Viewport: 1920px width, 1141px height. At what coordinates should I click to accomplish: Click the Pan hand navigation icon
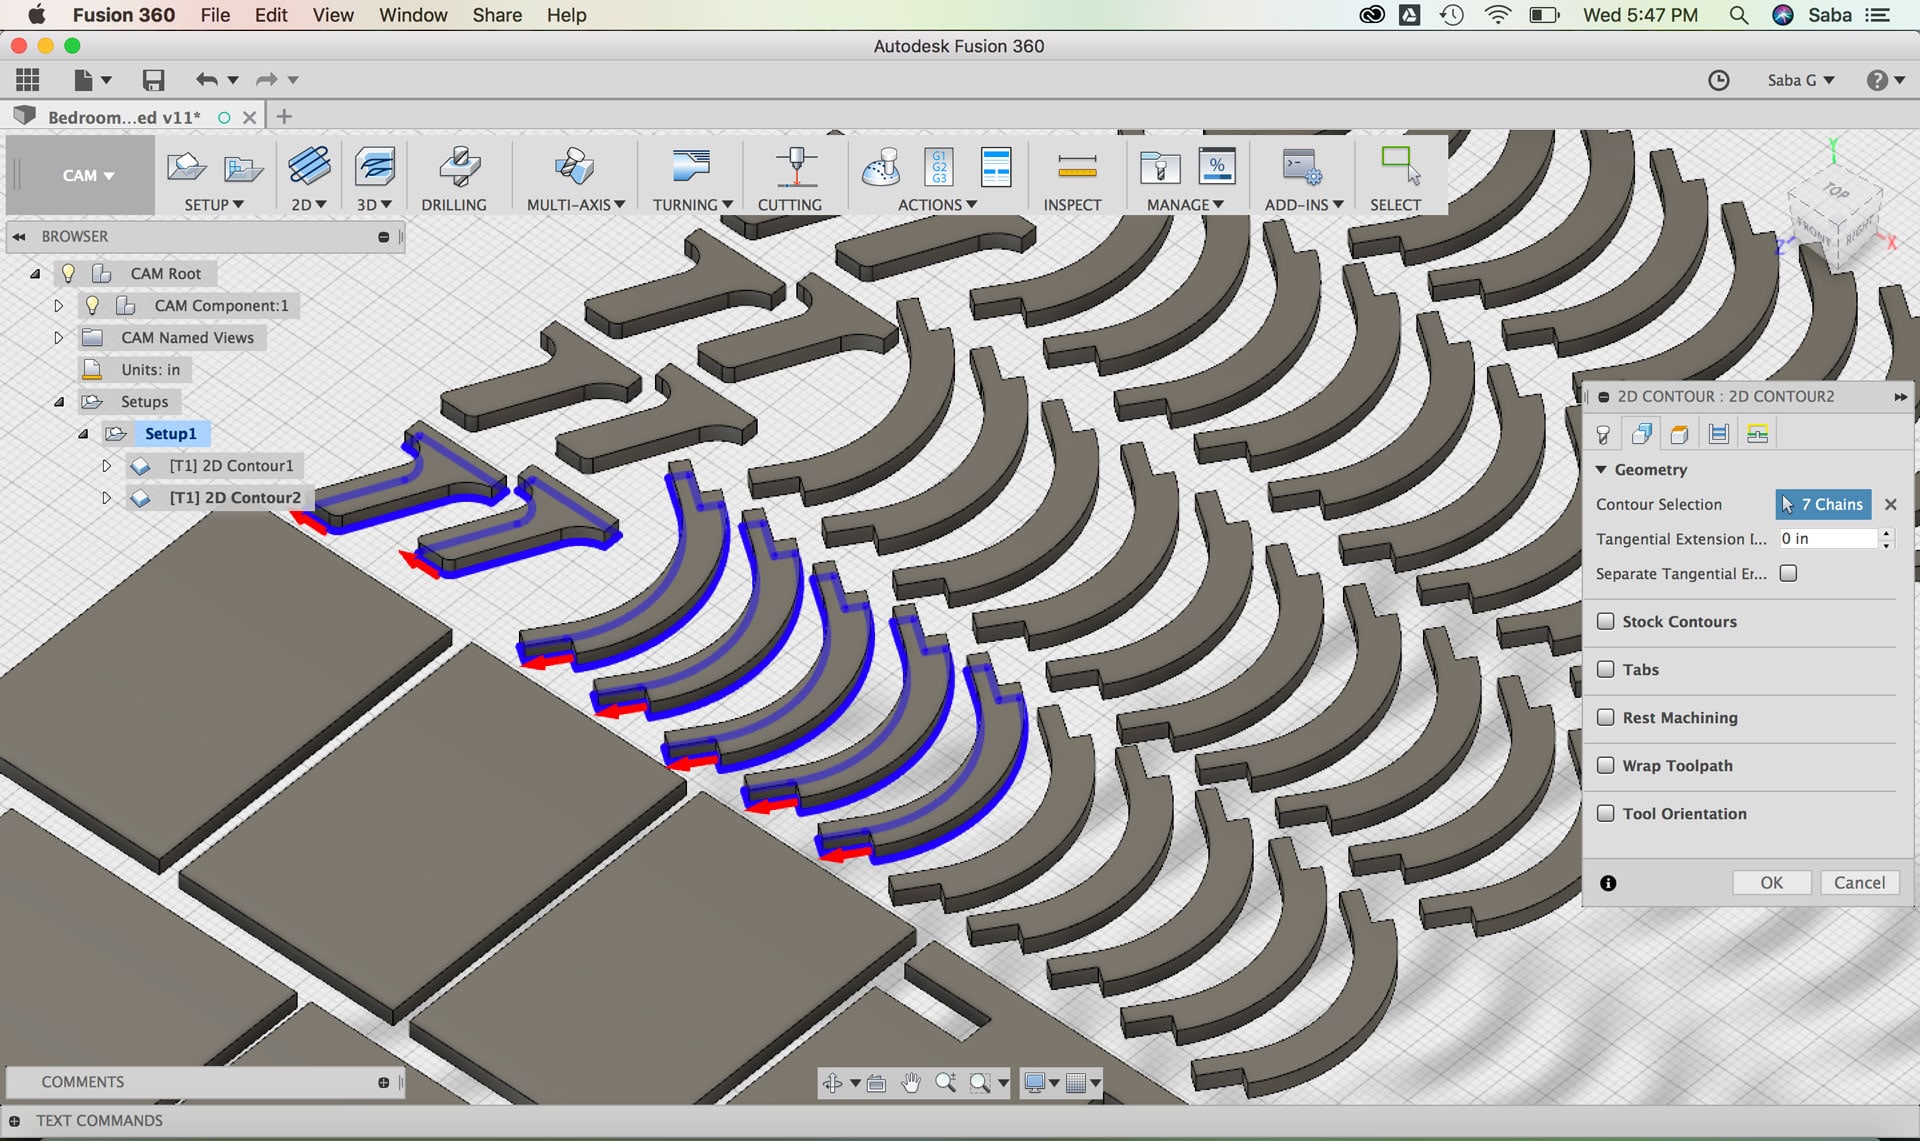[x=910, y=1083]
